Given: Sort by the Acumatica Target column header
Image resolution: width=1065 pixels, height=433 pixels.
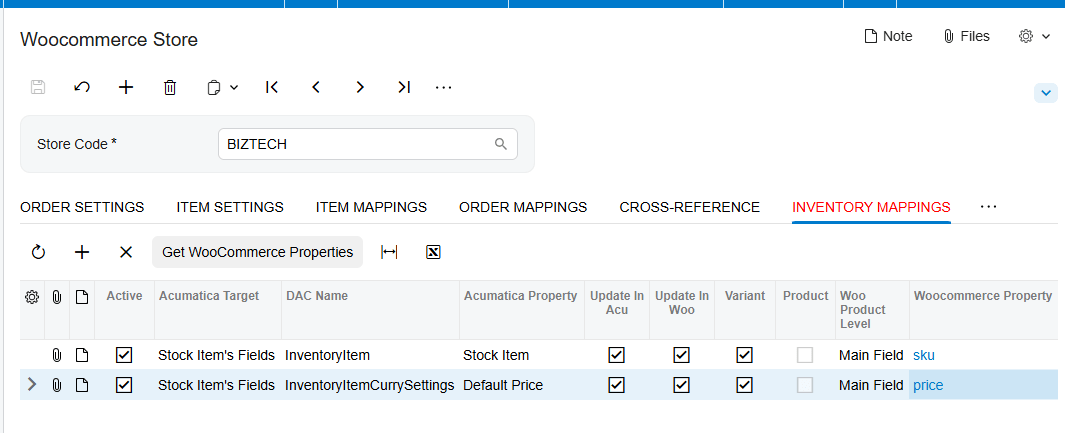Looking at the screenshot, I should 209,296.
